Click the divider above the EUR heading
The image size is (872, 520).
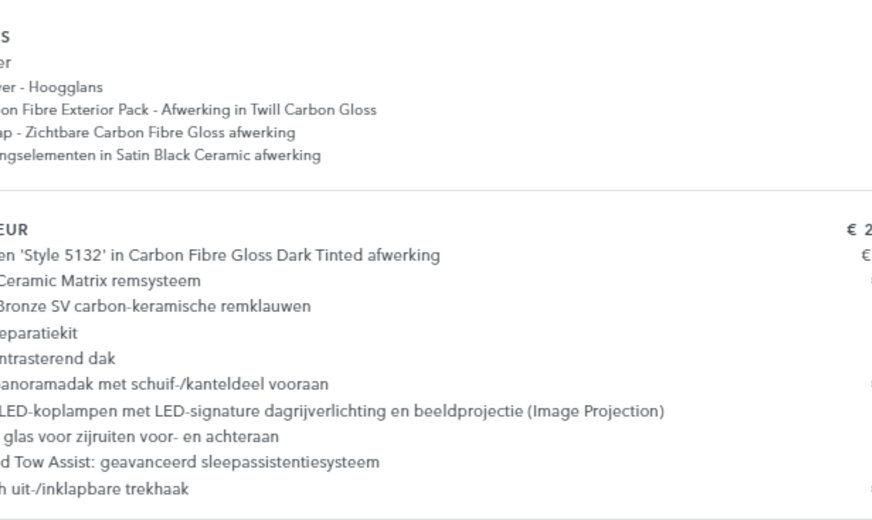tap(436, 190)
